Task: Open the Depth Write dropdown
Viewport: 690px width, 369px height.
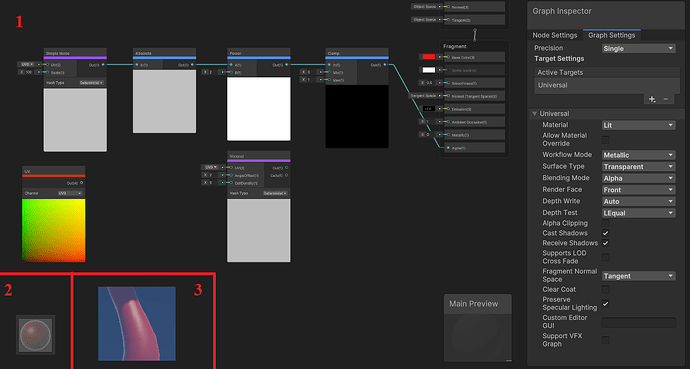Action: pos(639,201)
